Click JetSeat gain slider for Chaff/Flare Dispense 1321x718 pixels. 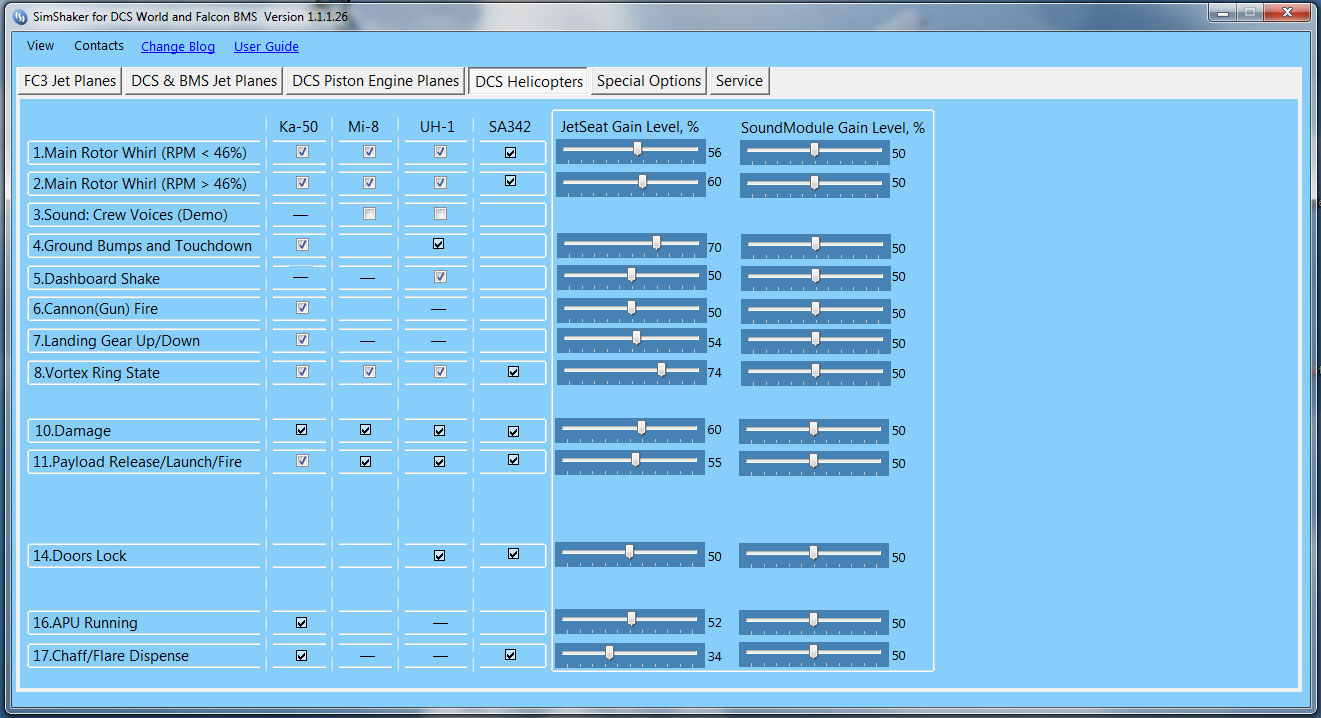[609, 652]
